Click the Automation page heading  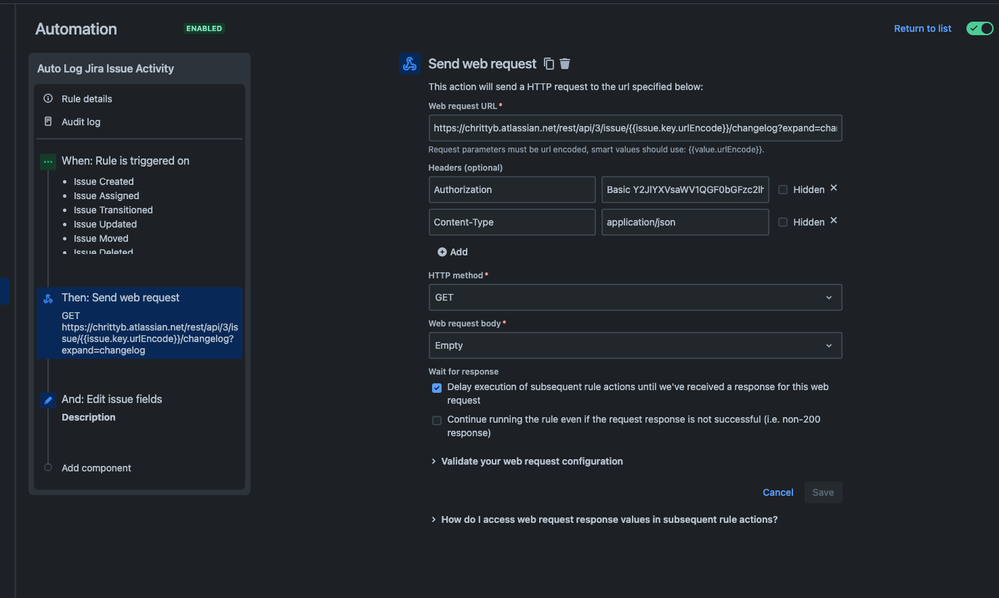(76, 29)
